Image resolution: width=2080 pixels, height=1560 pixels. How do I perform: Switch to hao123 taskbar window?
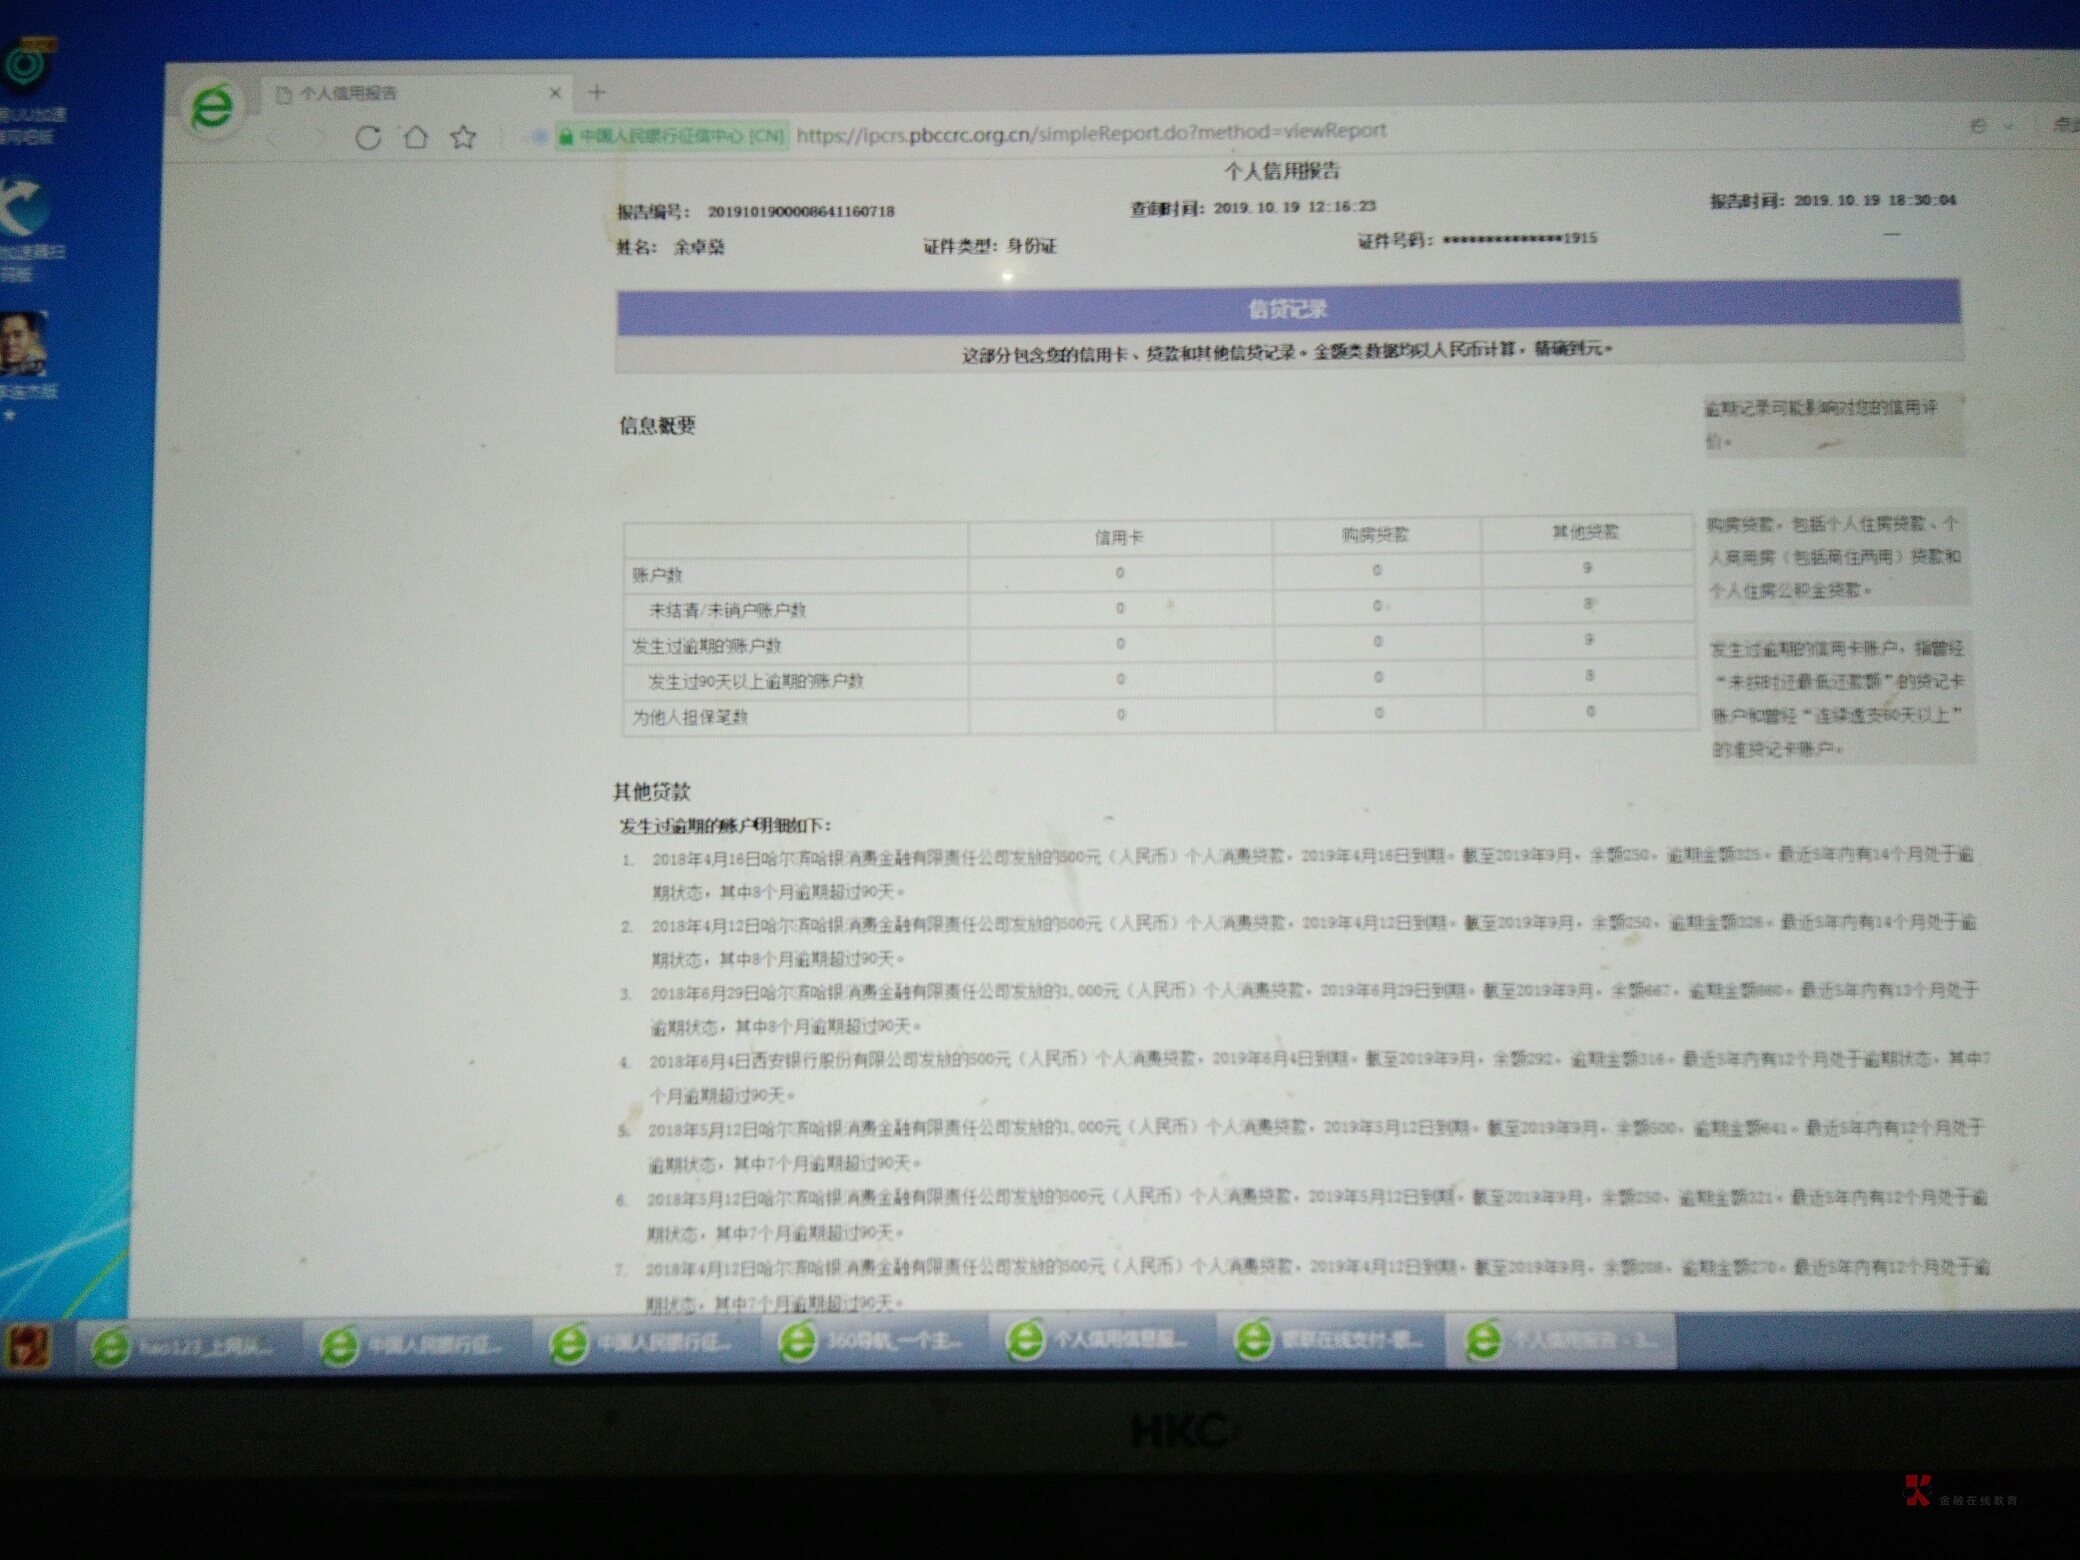[x=186, y=1346]
